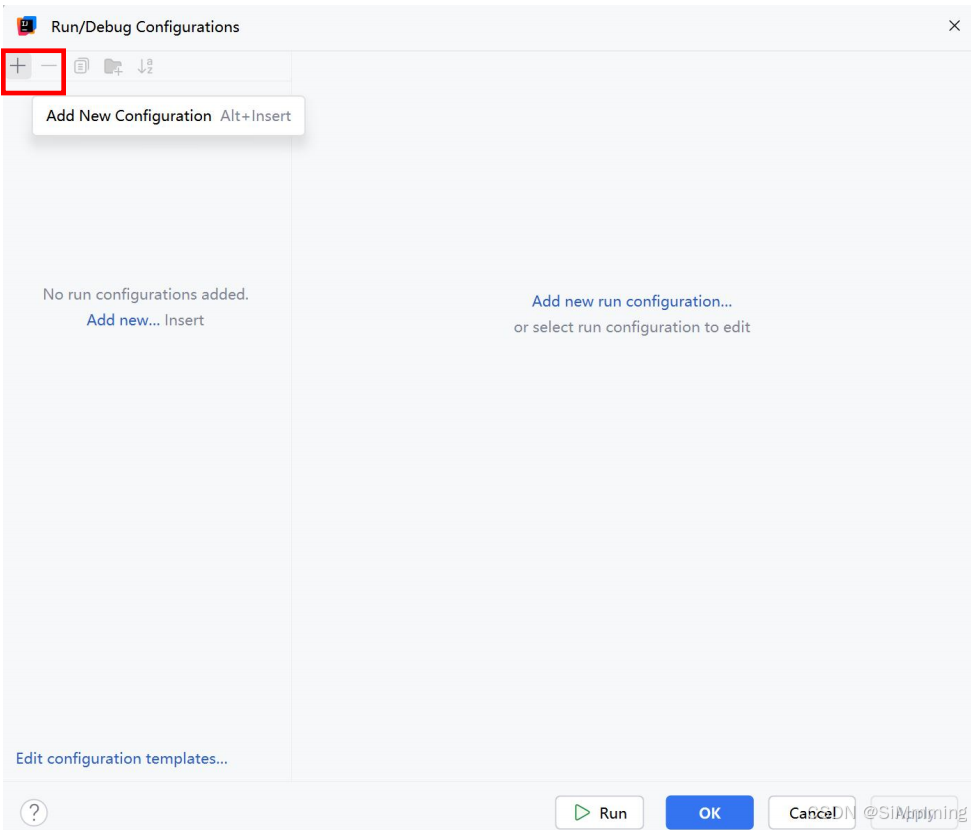Click the Create New Folder icon
The width and height of the screenshot is (971, 830).
coord(113,66)
